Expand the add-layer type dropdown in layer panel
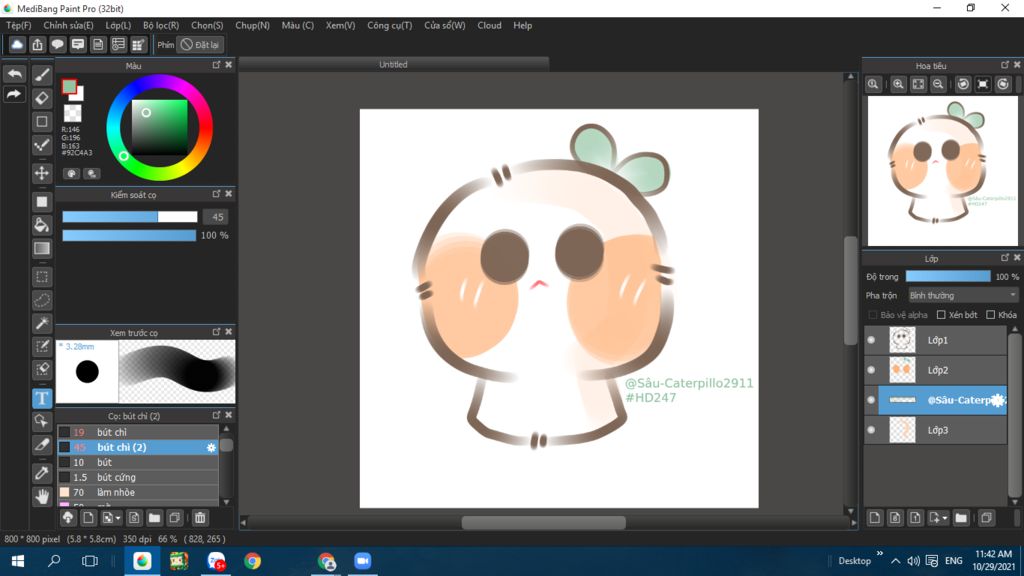Image resolution: width=1024 pixels, height=576 pixels. coord(945,519)
